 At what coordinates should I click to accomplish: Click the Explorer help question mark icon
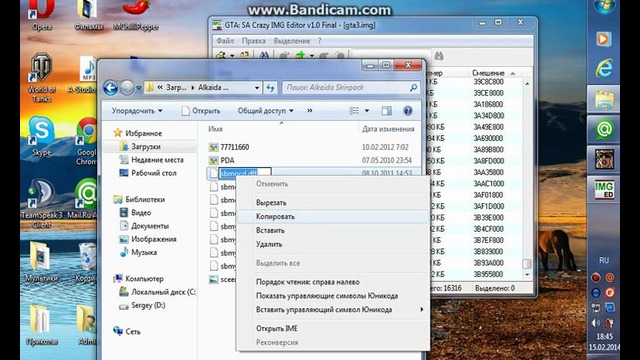[407, 111]
